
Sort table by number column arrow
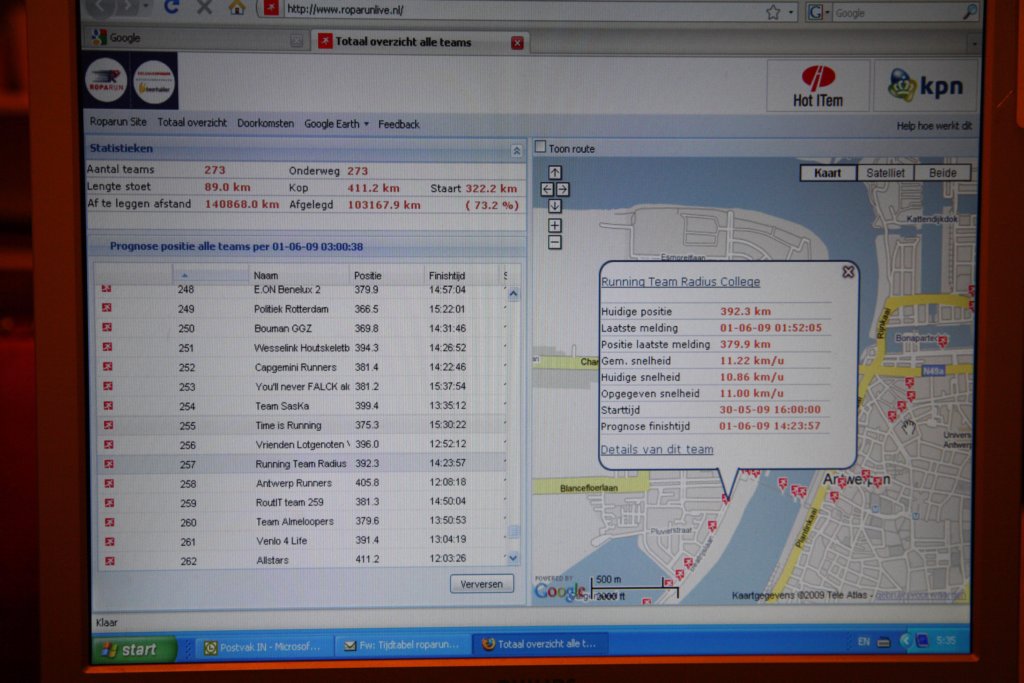(x=185, y=275)
